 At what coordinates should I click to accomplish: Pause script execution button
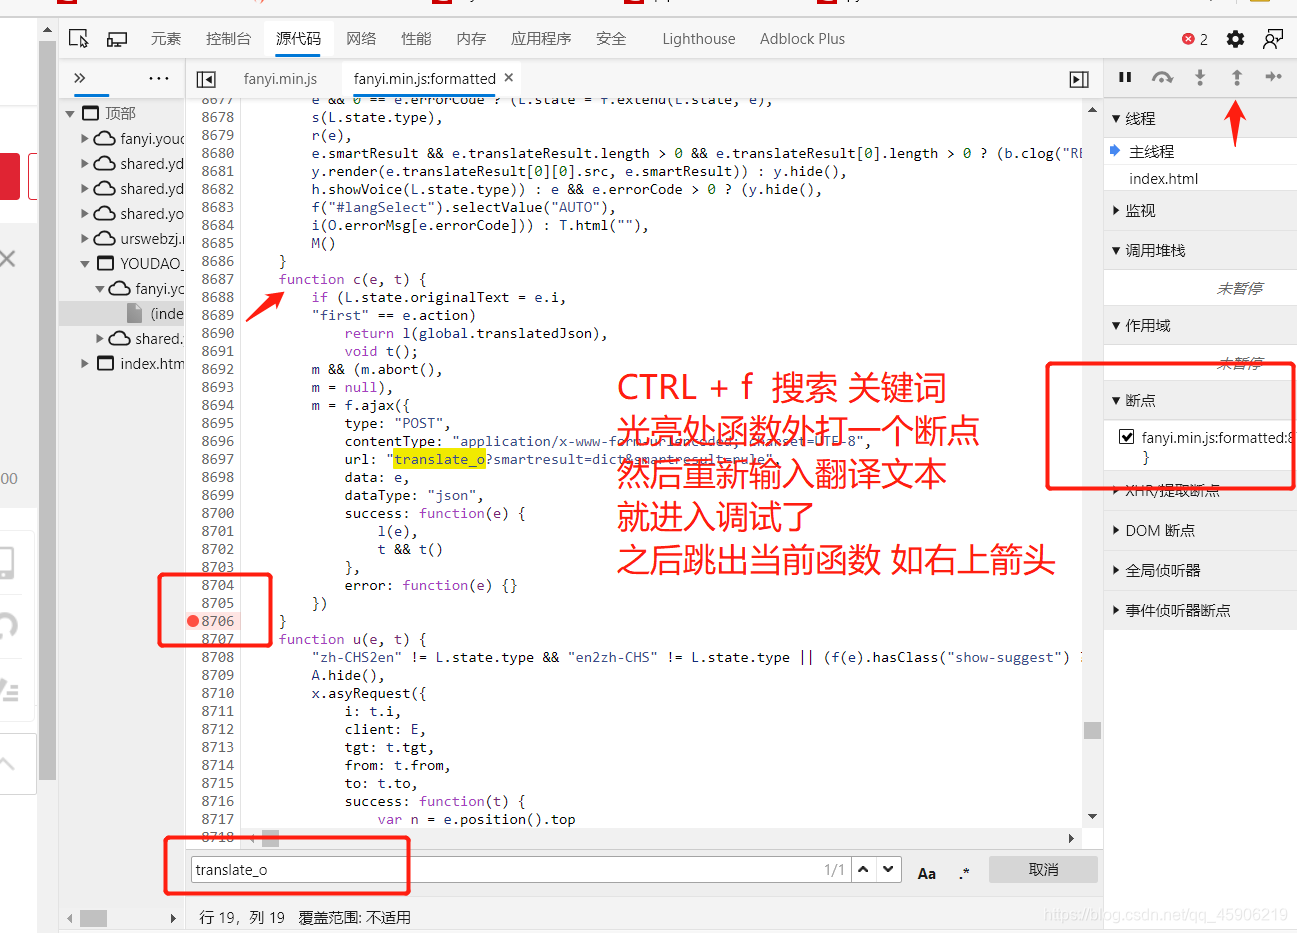pyautogui.click(x=1125, y=77)
